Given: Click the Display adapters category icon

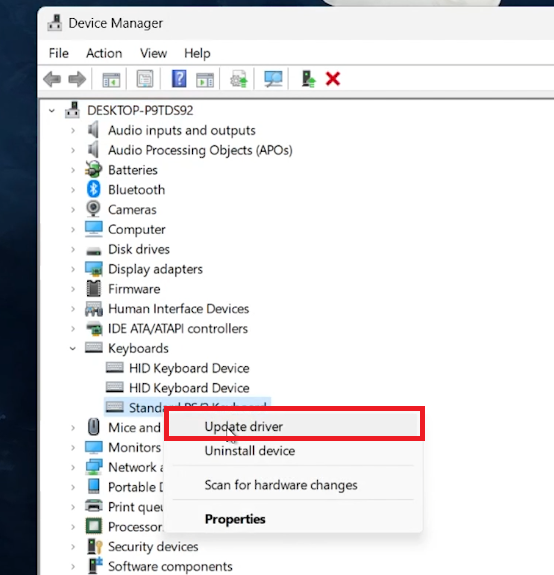Looking at the screenshot, I should (94, 269).
